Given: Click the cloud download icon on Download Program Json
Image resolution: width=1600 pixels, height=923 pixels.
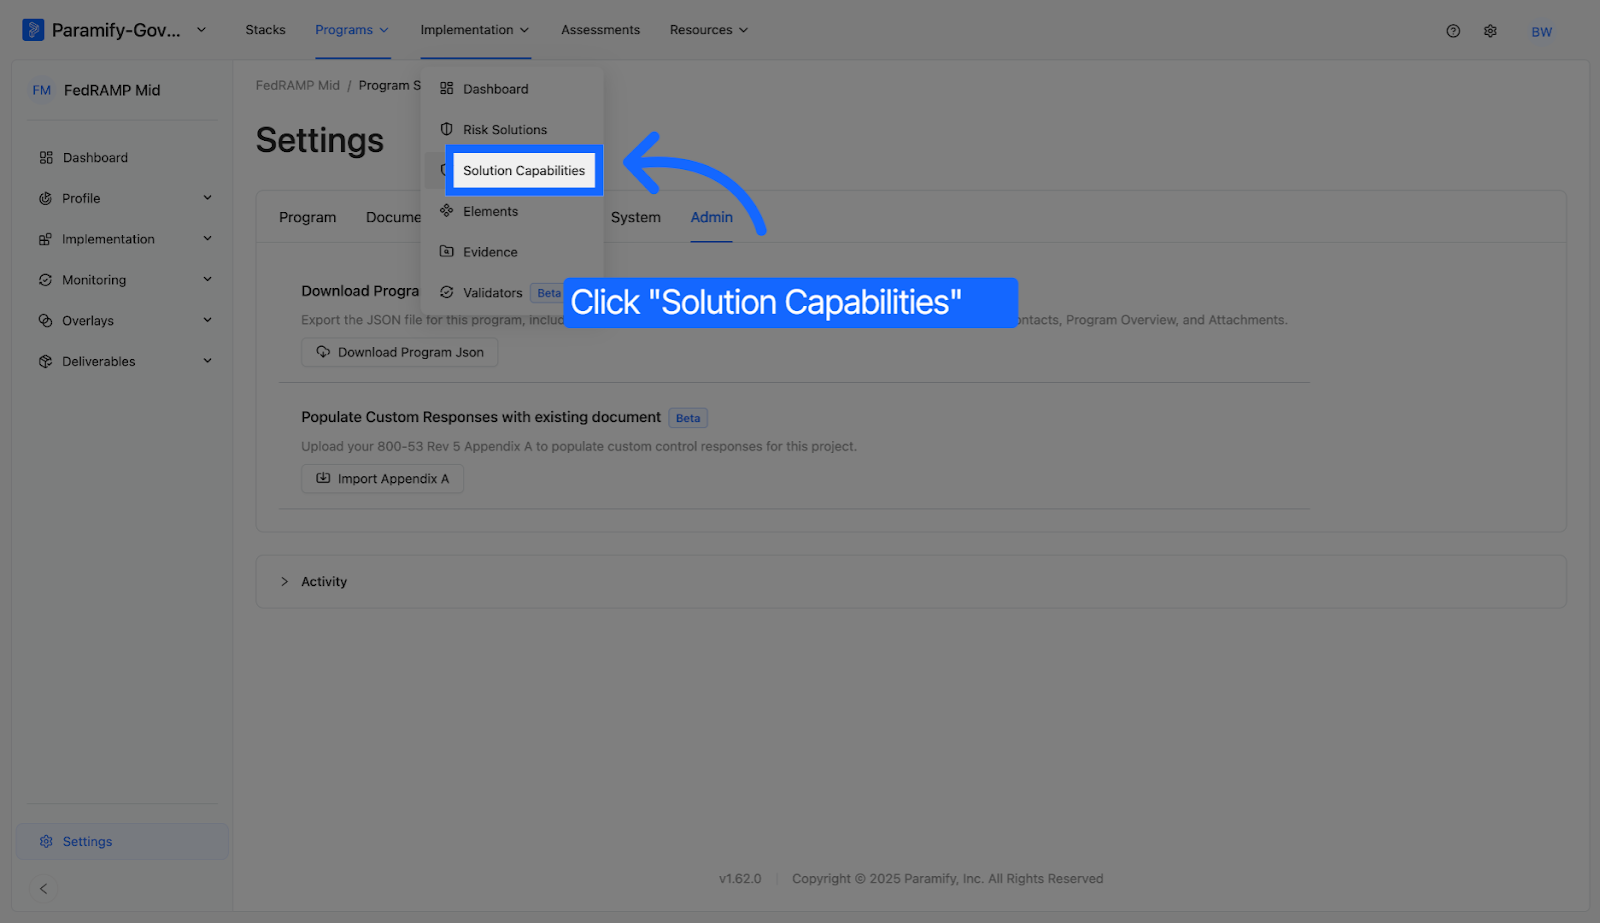Looking at the screenshot, I should (x=323, y=352).
